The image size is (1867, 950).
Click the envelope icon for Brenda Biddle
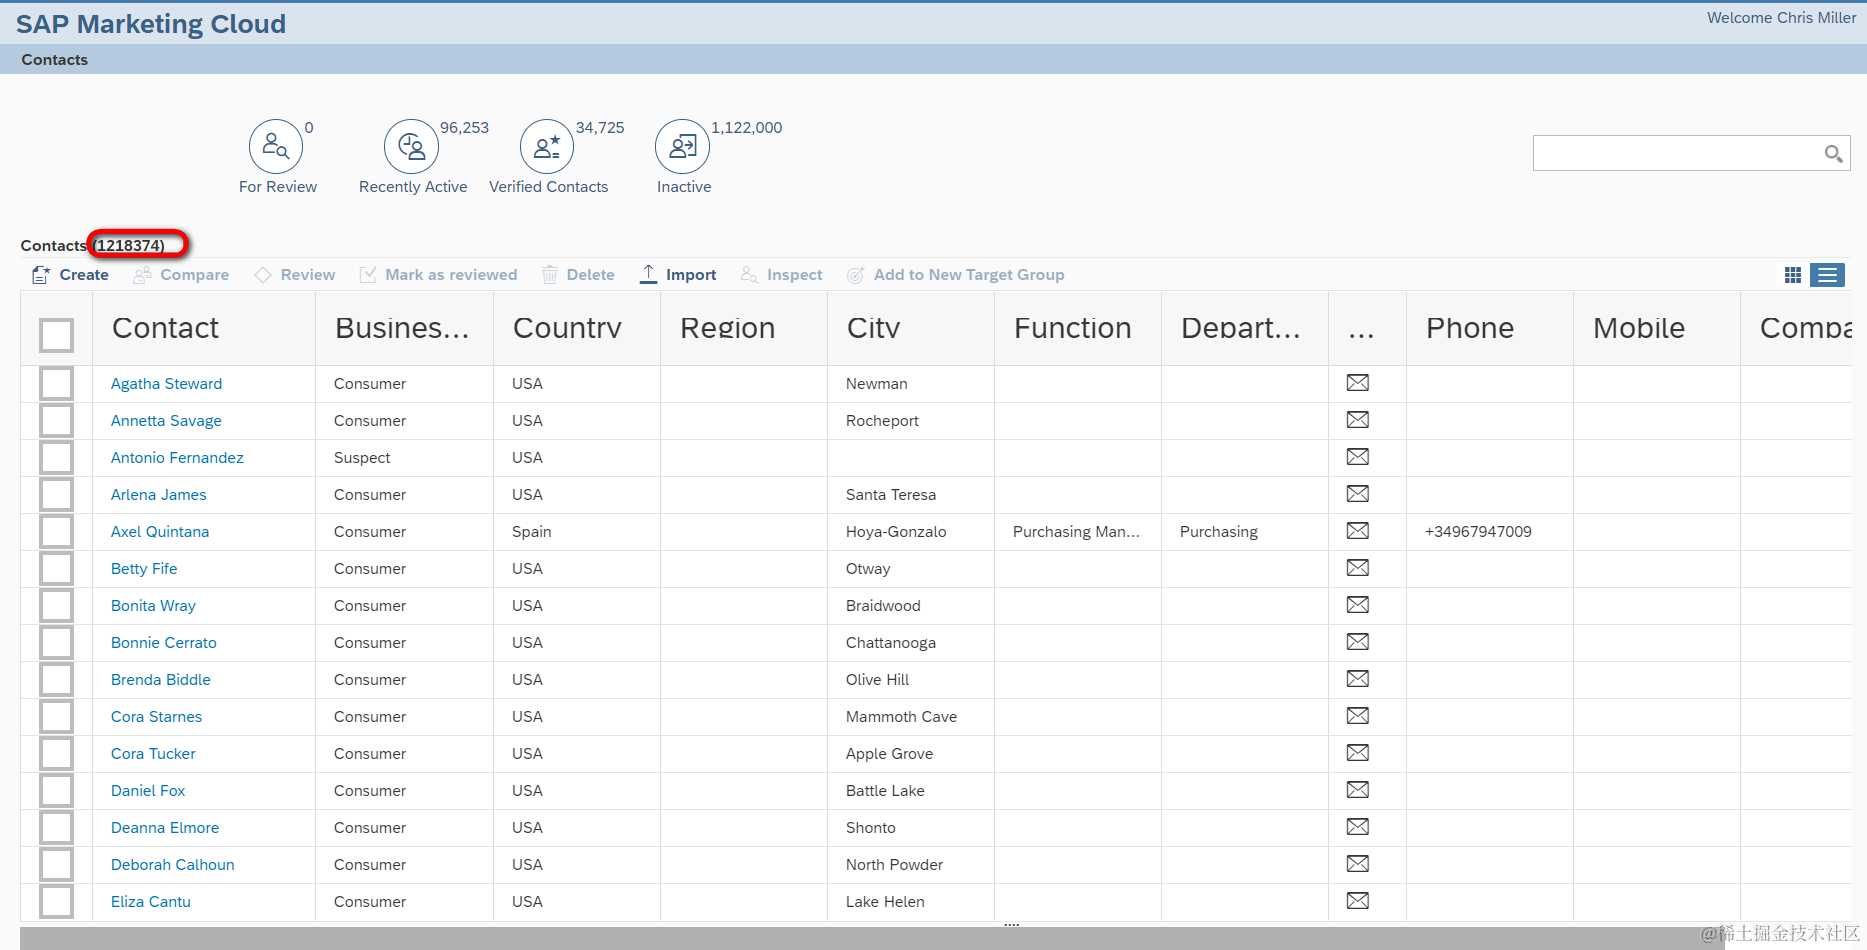tap(1358, 679)
